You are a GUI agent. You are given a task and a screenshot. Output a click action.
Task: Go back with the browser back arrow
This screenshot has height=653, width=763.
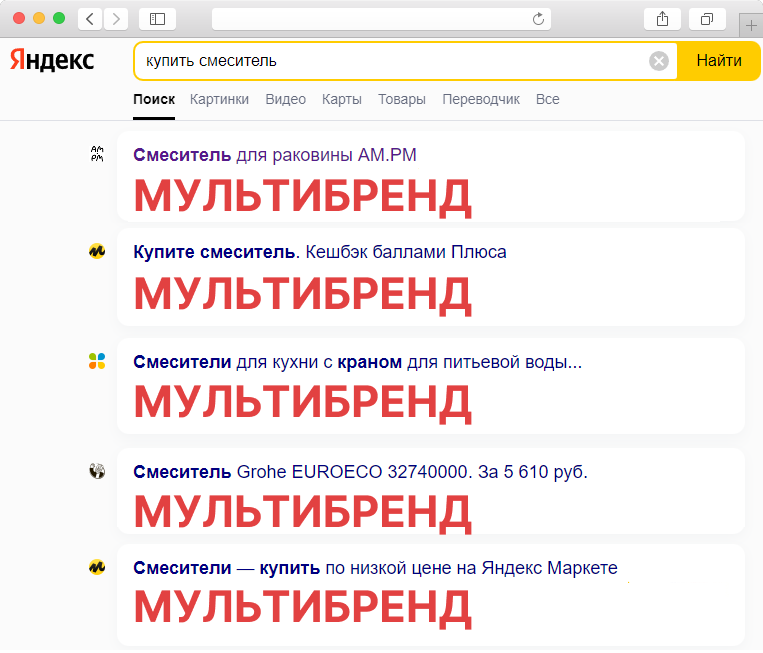90,19
